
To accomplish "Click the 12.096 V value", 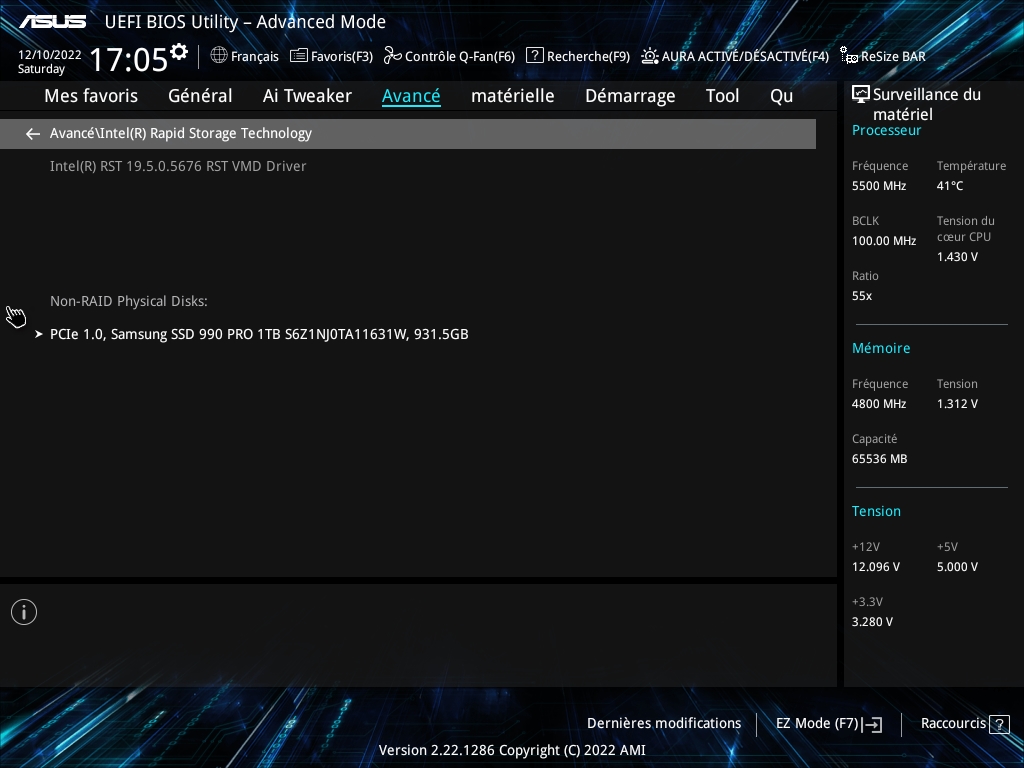I will click(x=876, y=567).
